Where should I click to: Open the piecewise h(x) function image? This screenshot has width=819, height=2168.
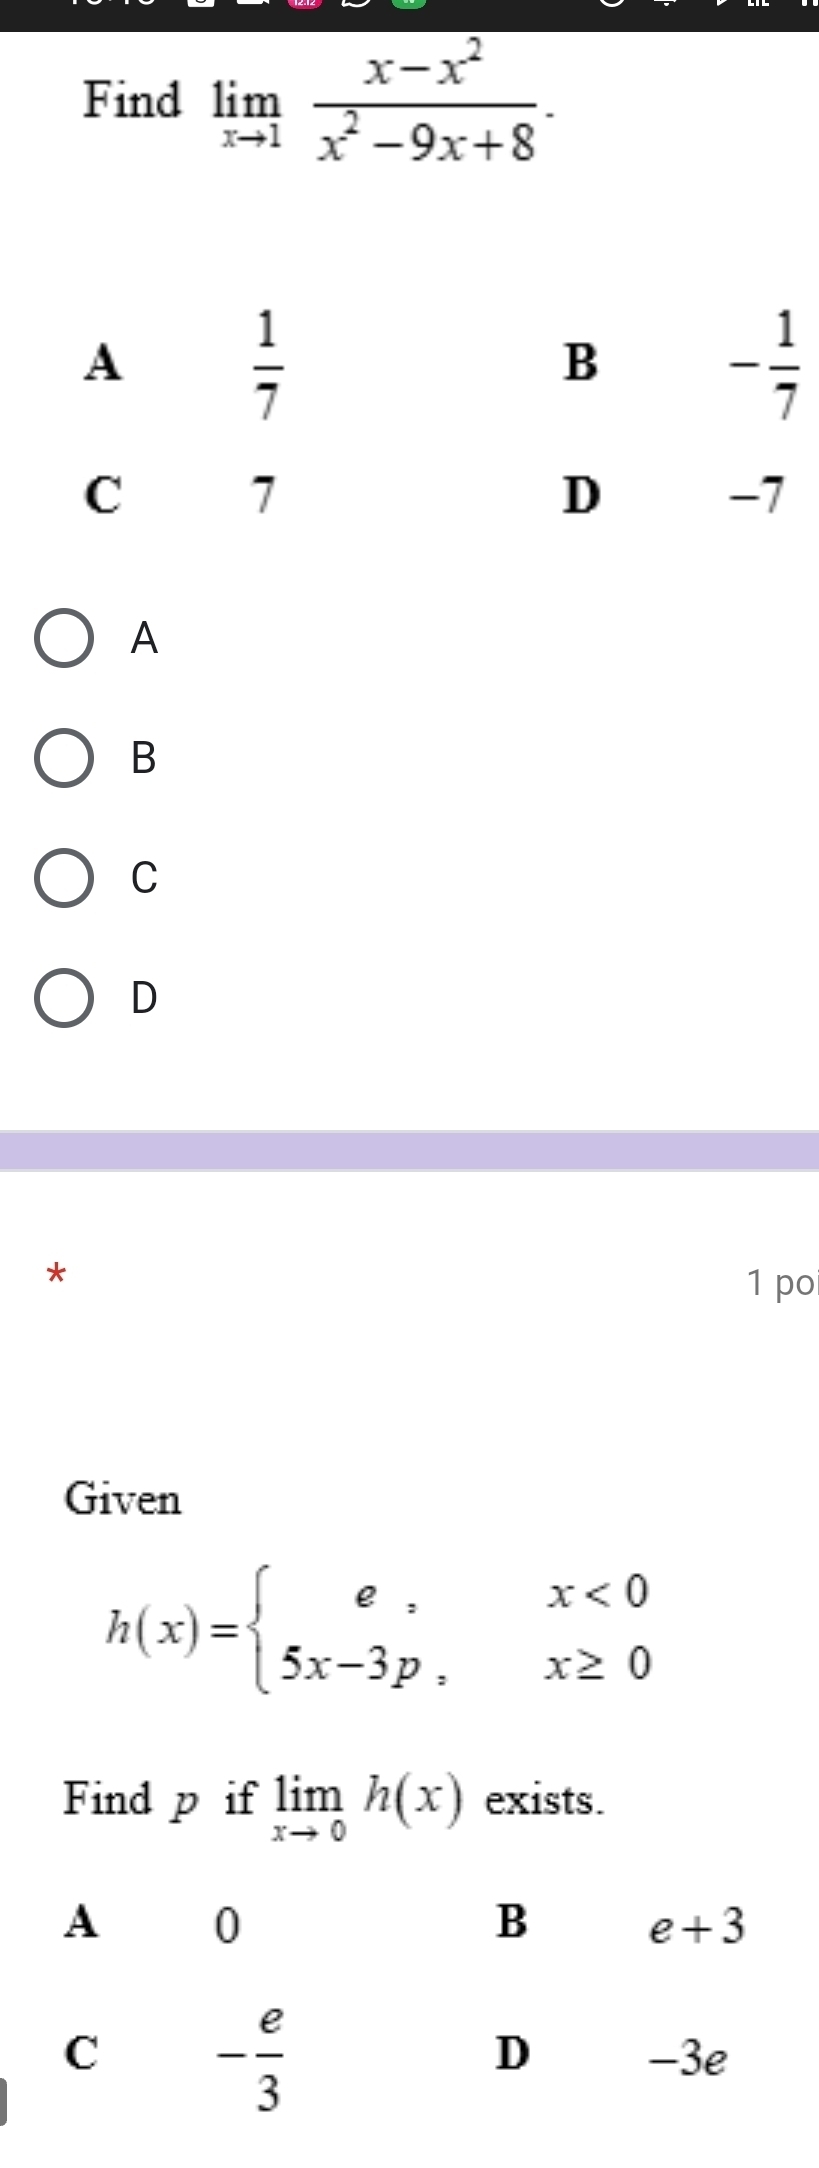tap(378, 1626)
